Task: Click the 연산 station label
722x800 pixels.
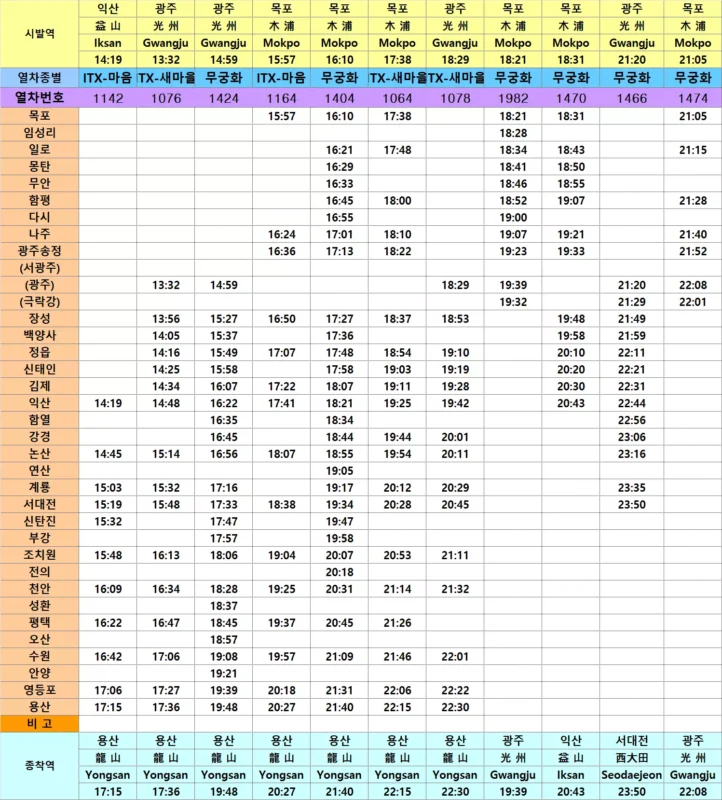Action: click(x=39, y=470)
